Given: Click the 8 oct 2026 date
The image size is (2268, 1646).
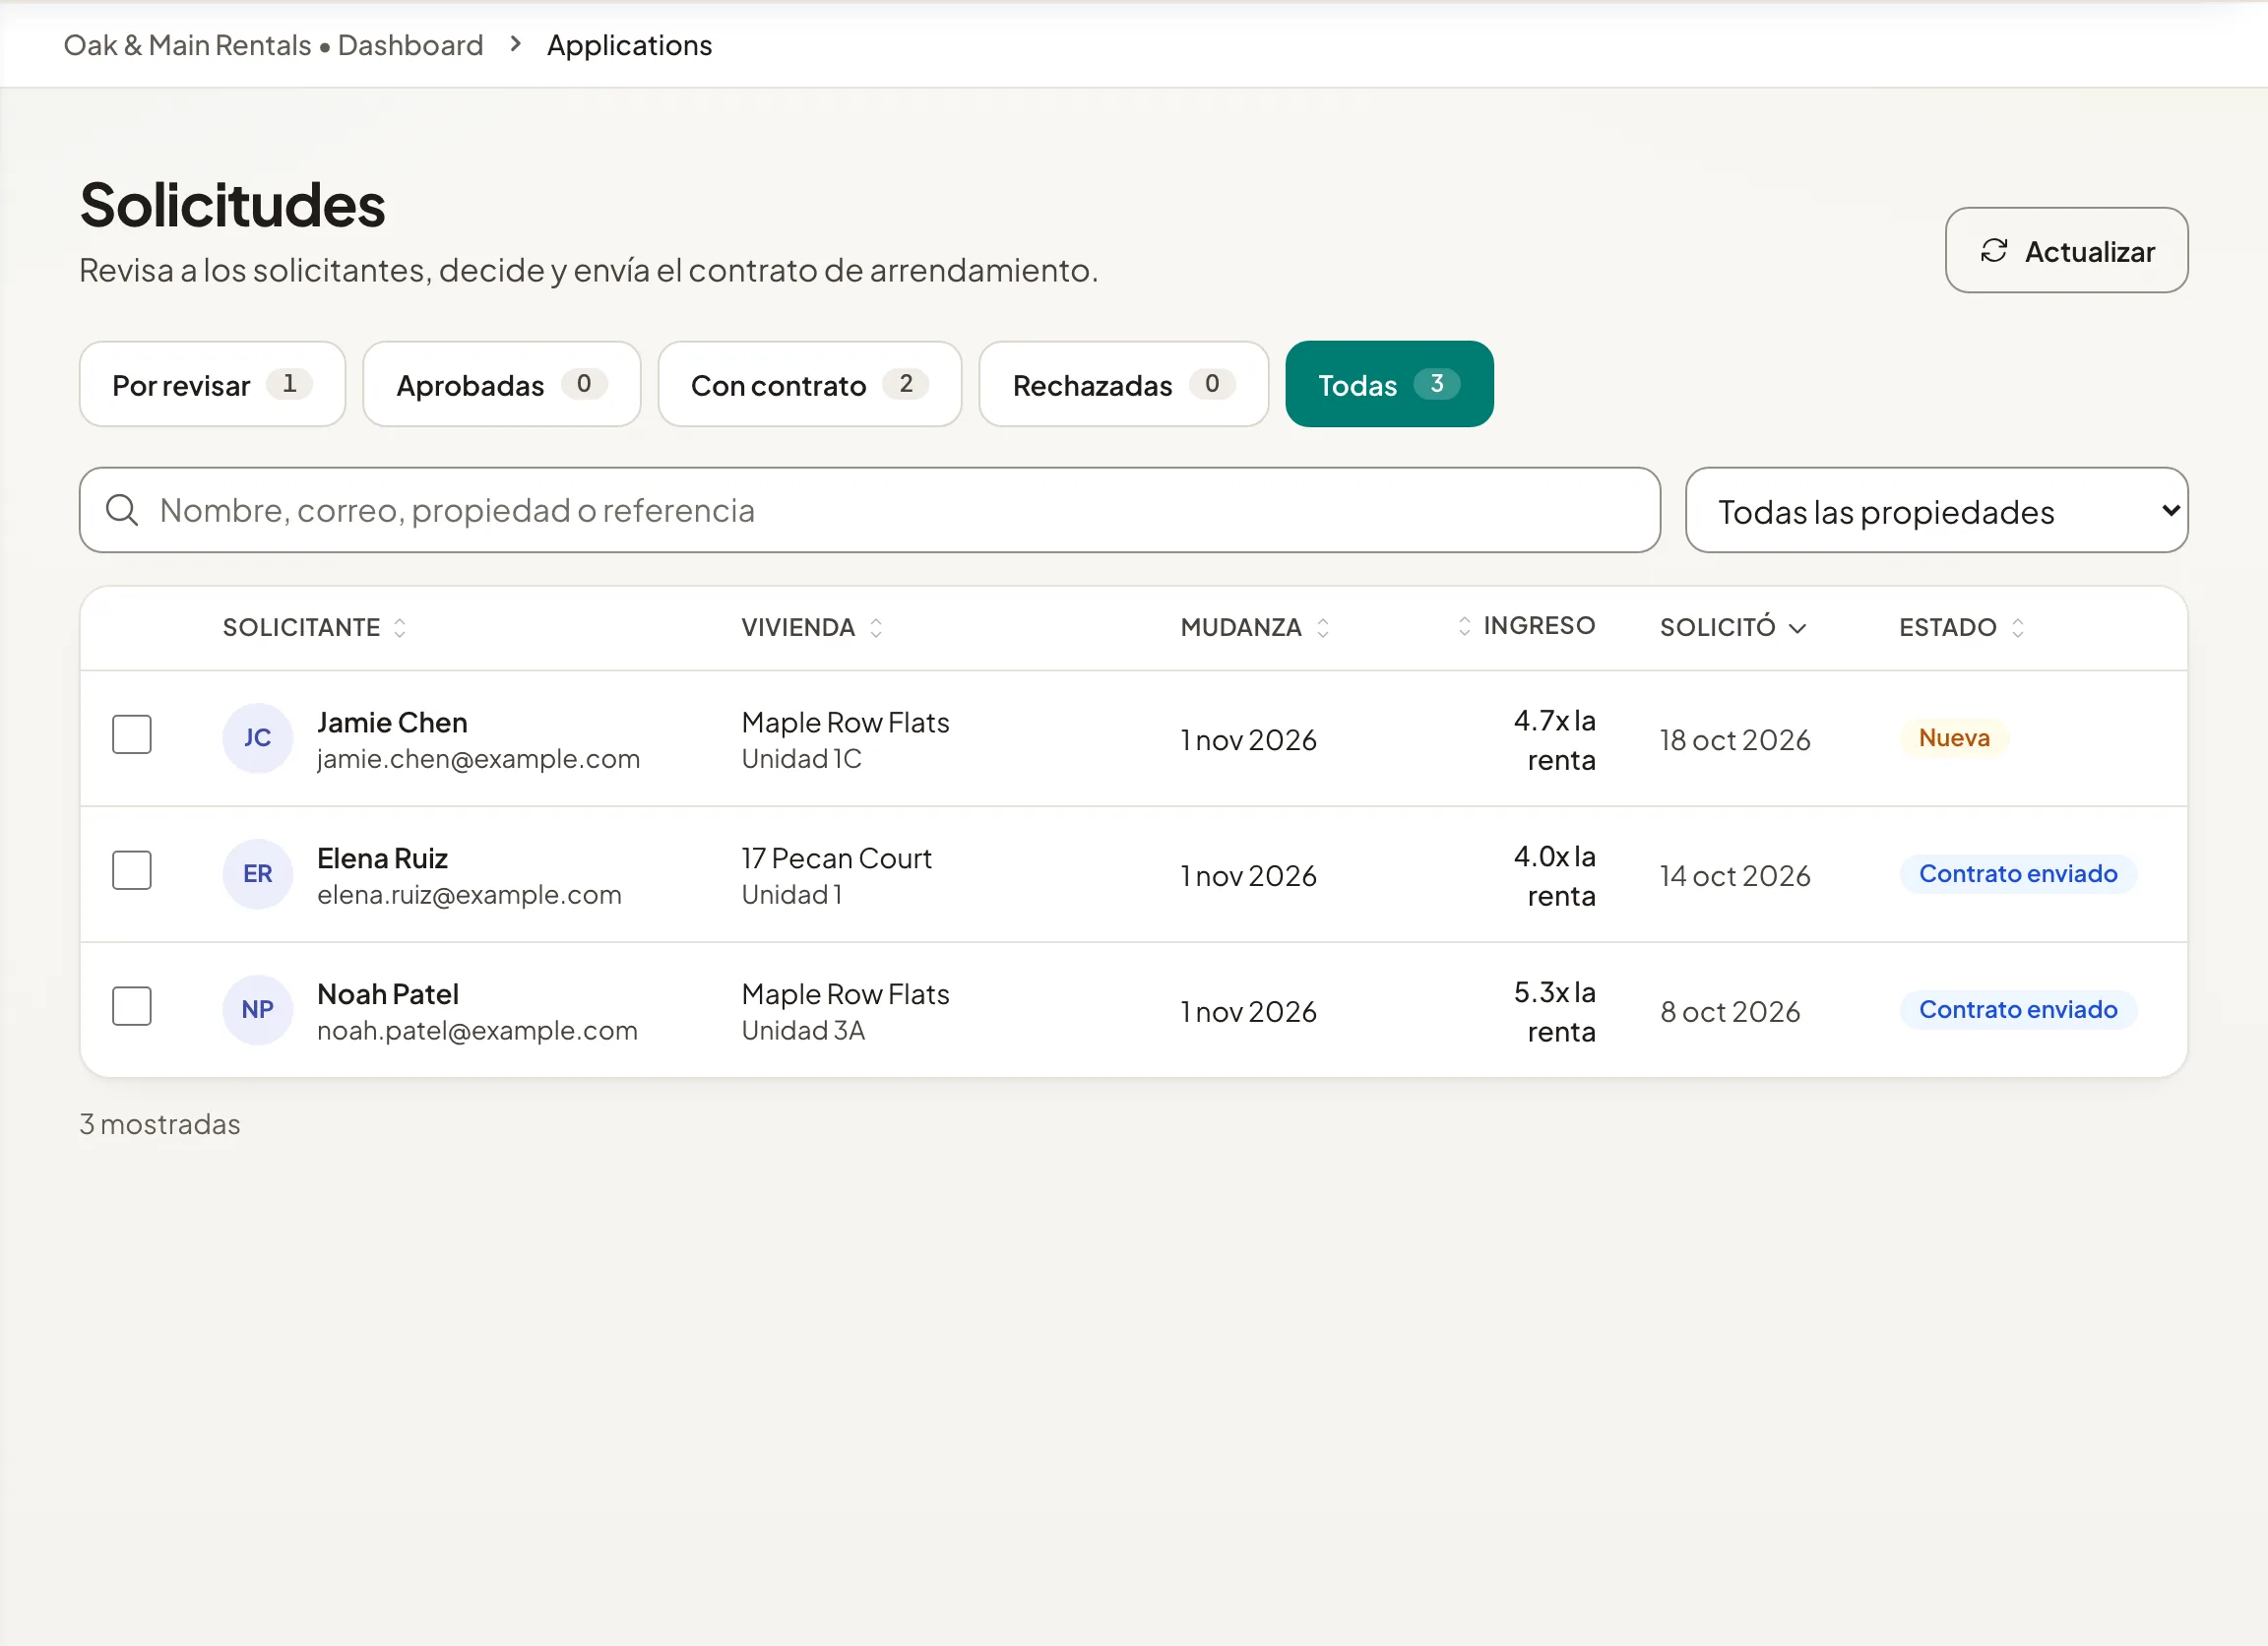Looking at the screenshot, I should 1730,1012.
